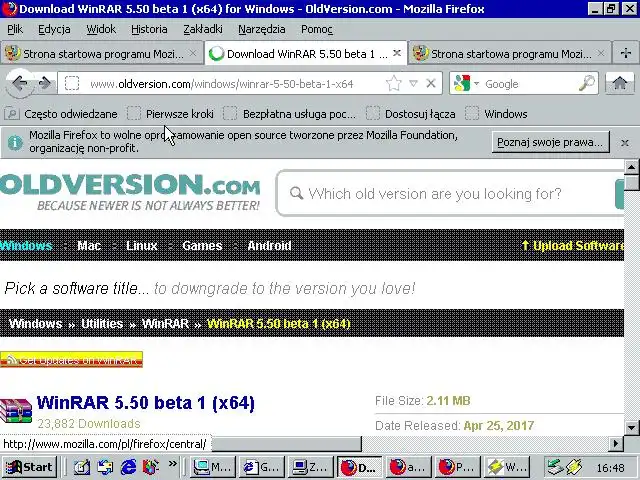The width and height of the screenshot is (640, 480).
Task: Open the Plik menu
Action: pyautogui.click(x=15, y=29)
